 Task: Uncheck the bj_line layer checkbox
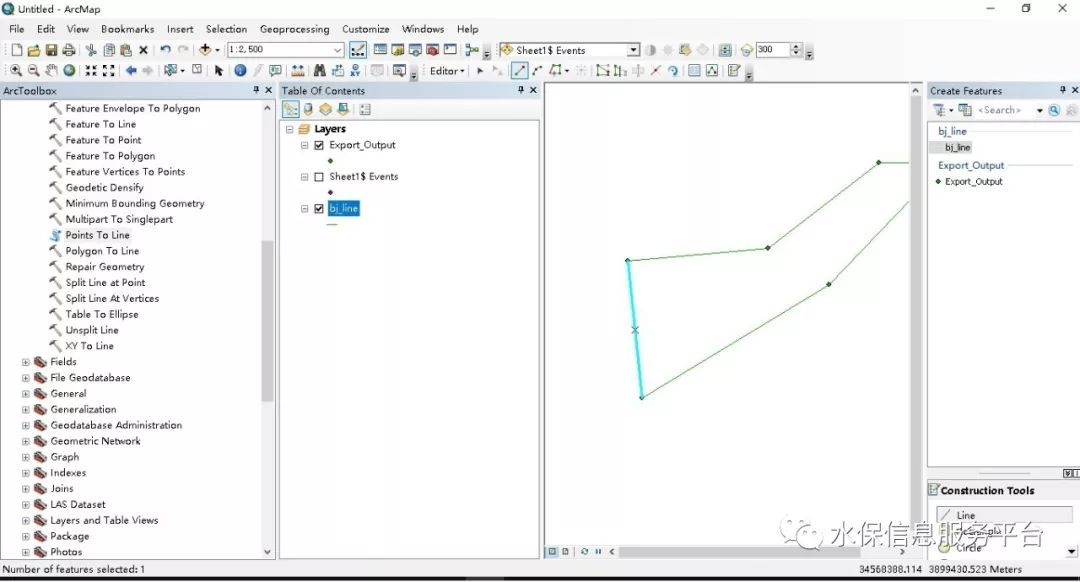319,209
